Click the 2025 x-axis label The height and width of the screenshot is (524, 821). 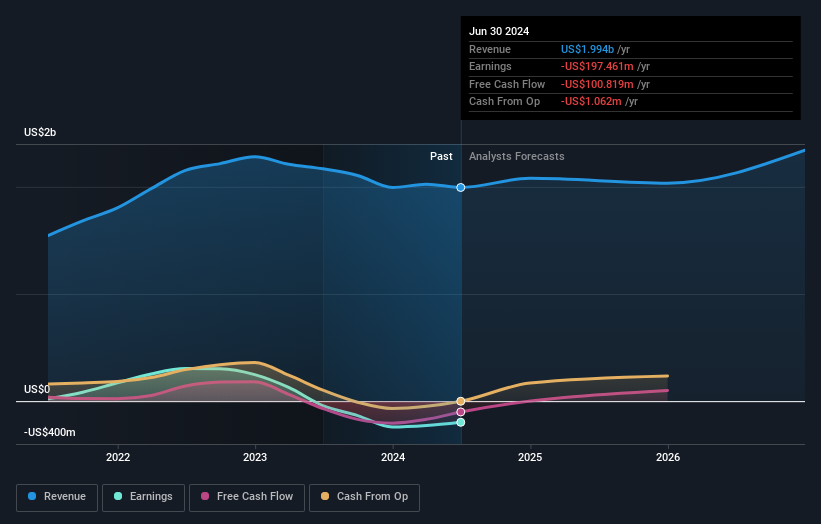point(530,457)
